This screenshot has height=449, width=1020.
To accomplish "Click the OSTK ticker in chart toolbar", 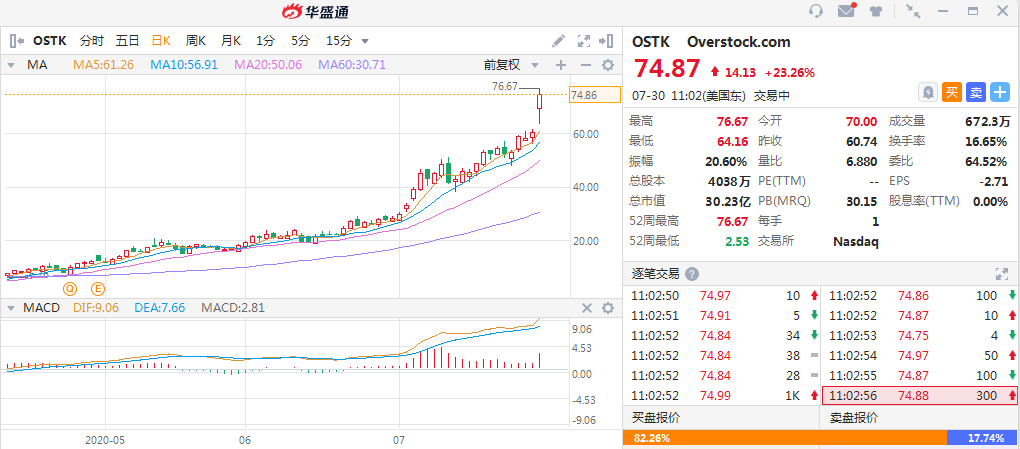I will click(50, 41).
